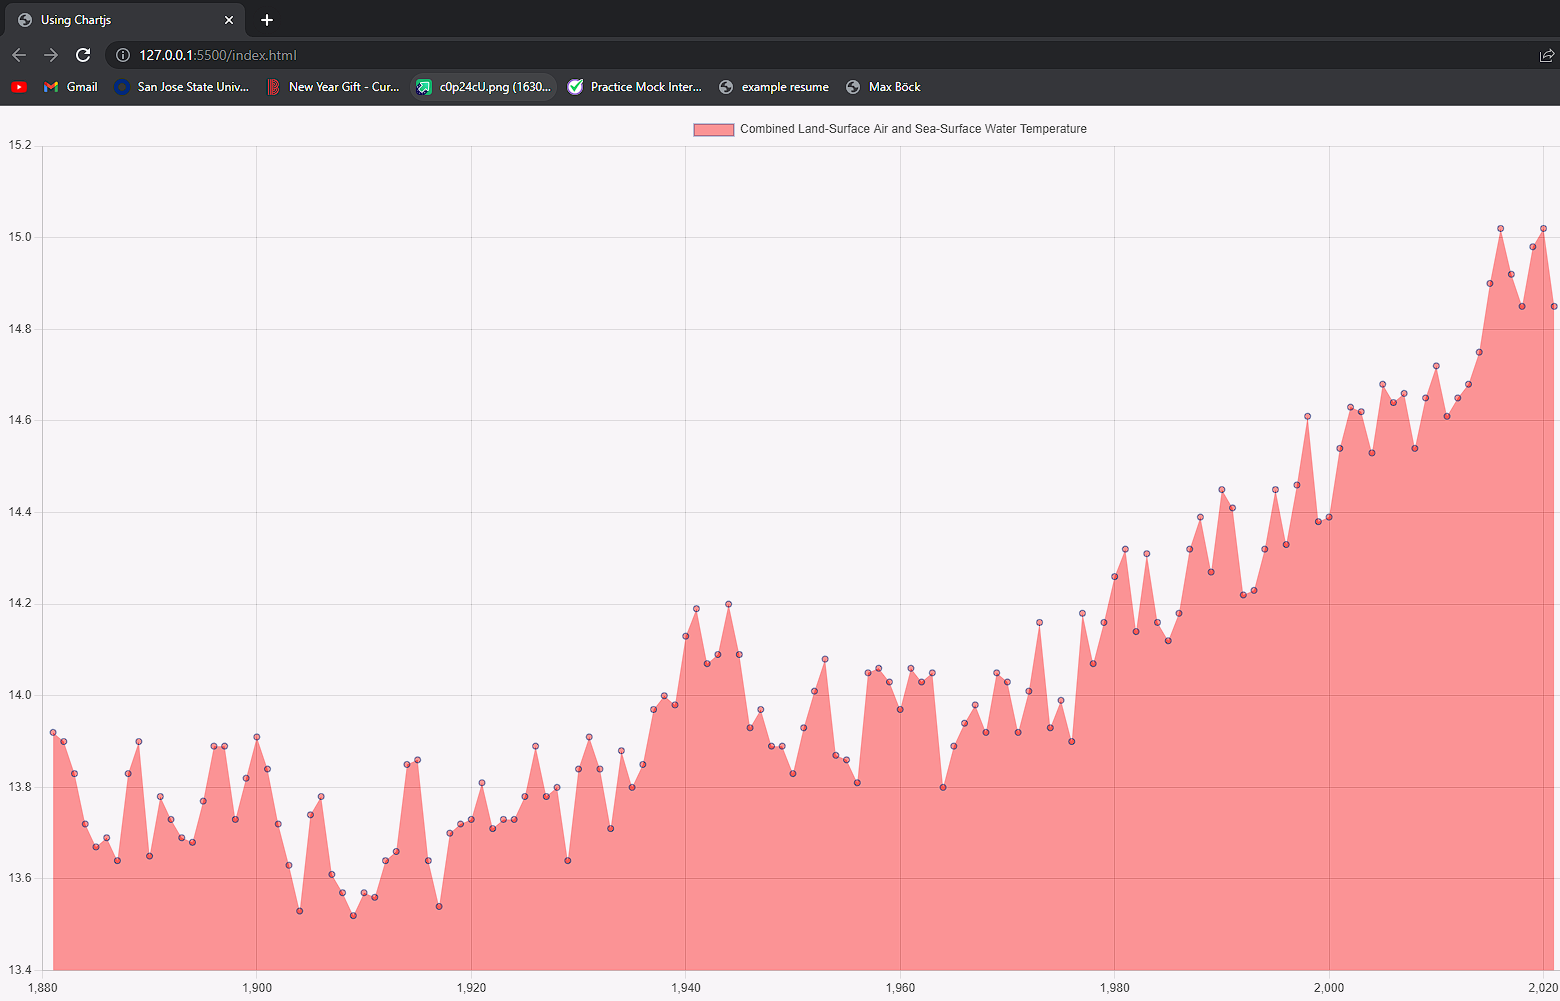1560x1001 pixels.
Task: Click the c0p24cU.png bookmark thumbnail icon
Action: tap(424, 87)
